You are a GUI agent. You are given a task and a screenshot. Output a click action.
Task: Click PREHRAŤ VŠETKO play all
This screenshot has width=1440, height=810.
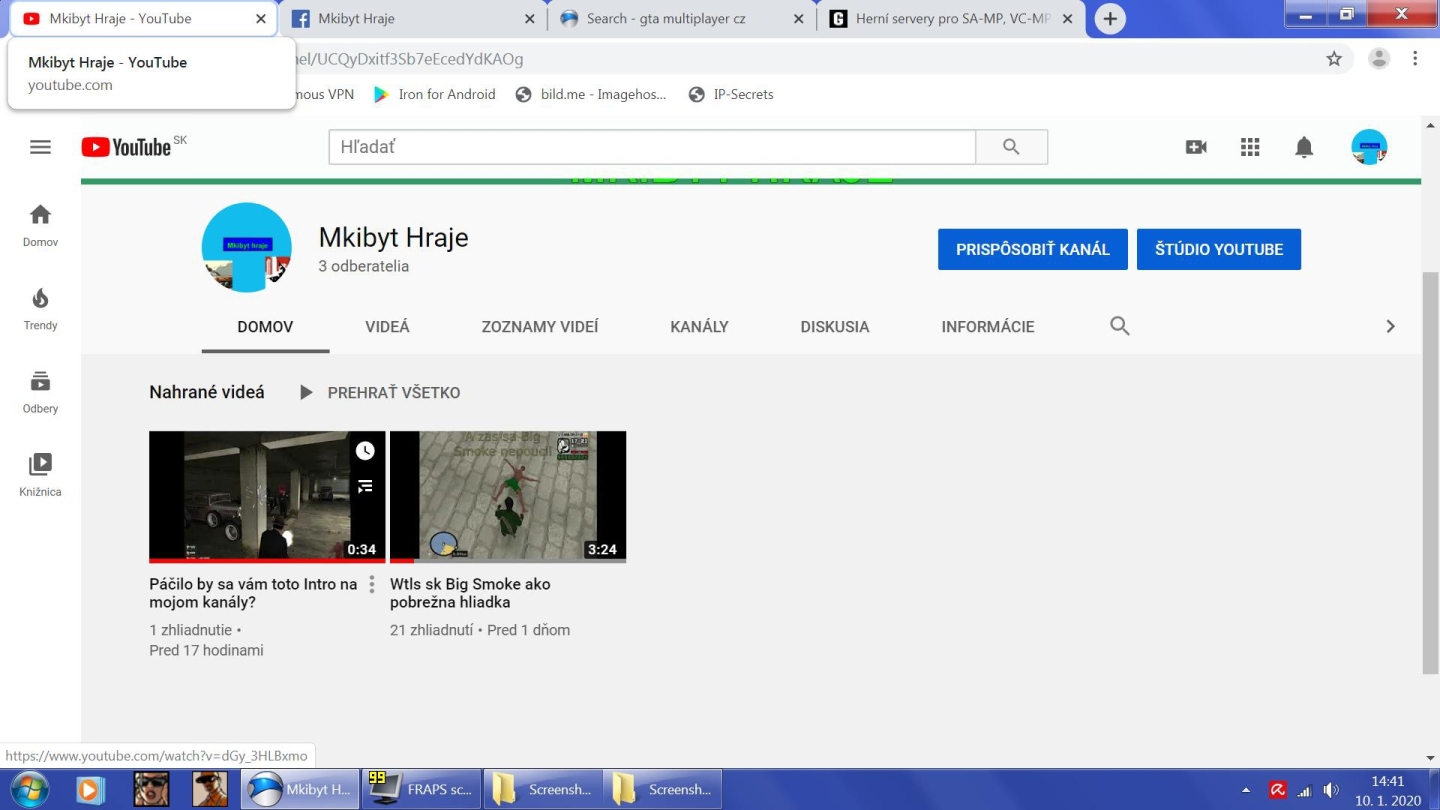[380, 393]
